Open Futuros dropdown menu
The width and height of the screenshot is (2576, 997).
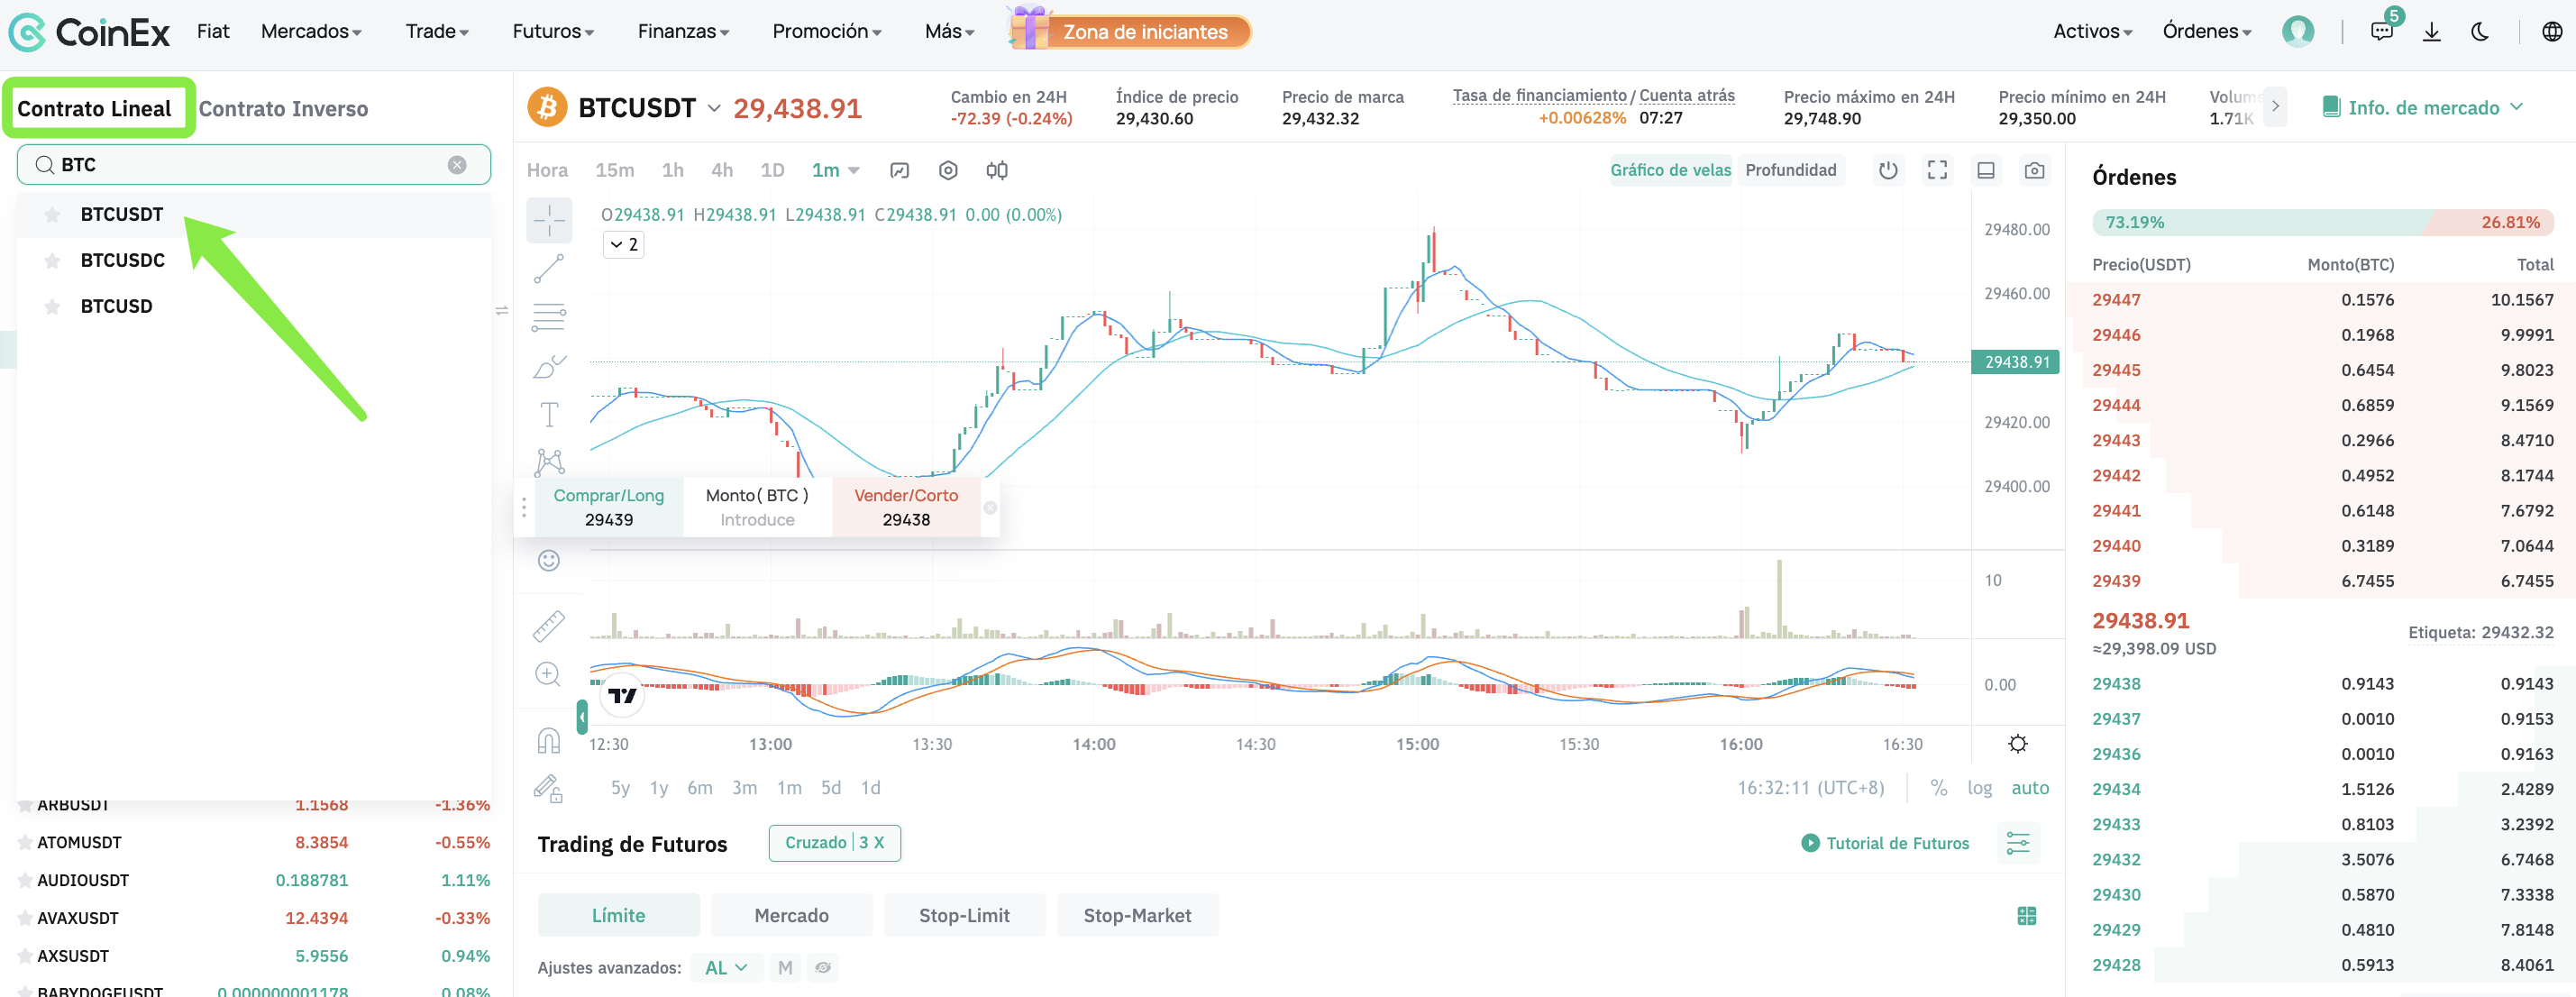[x=553, y=32]
